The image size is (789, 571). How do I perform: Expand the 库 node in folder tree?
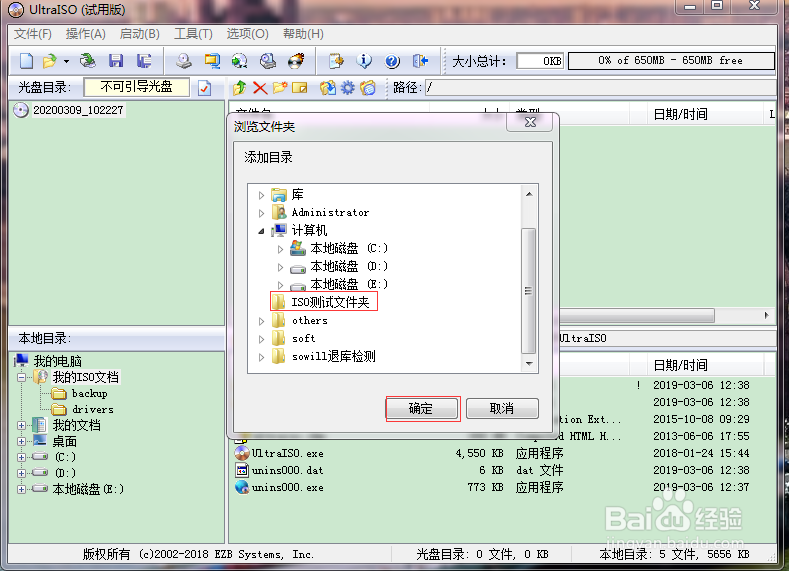tap(261, 195)
